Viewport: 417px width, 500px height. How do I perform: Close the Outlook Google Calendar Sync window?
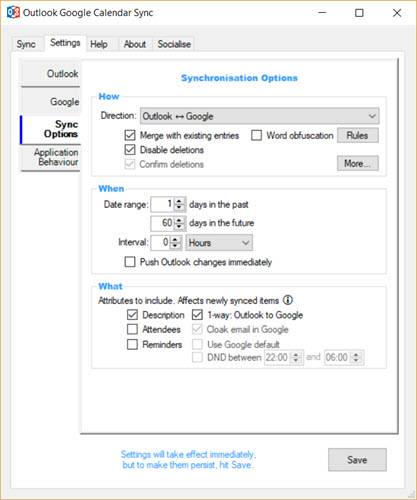[x=397, y=13]
